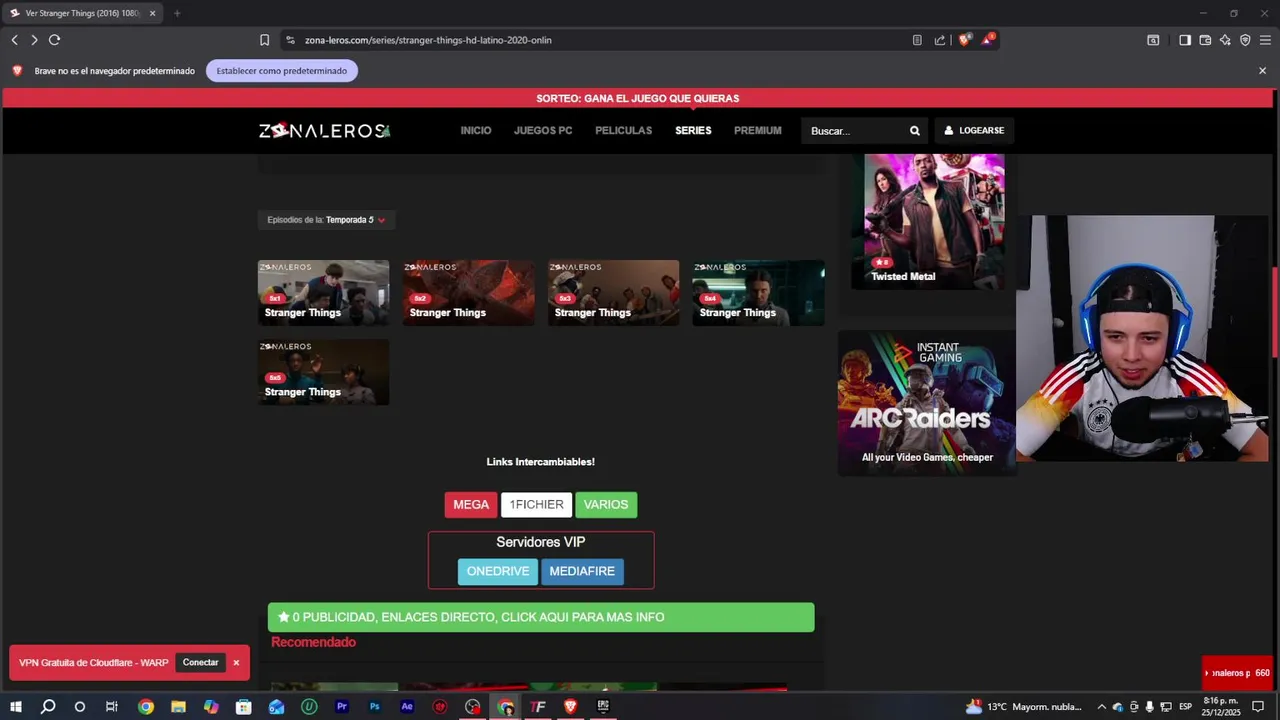Click the share icon in the address bar
Screen dimensions: 1280x720
[x=940, y=40]
